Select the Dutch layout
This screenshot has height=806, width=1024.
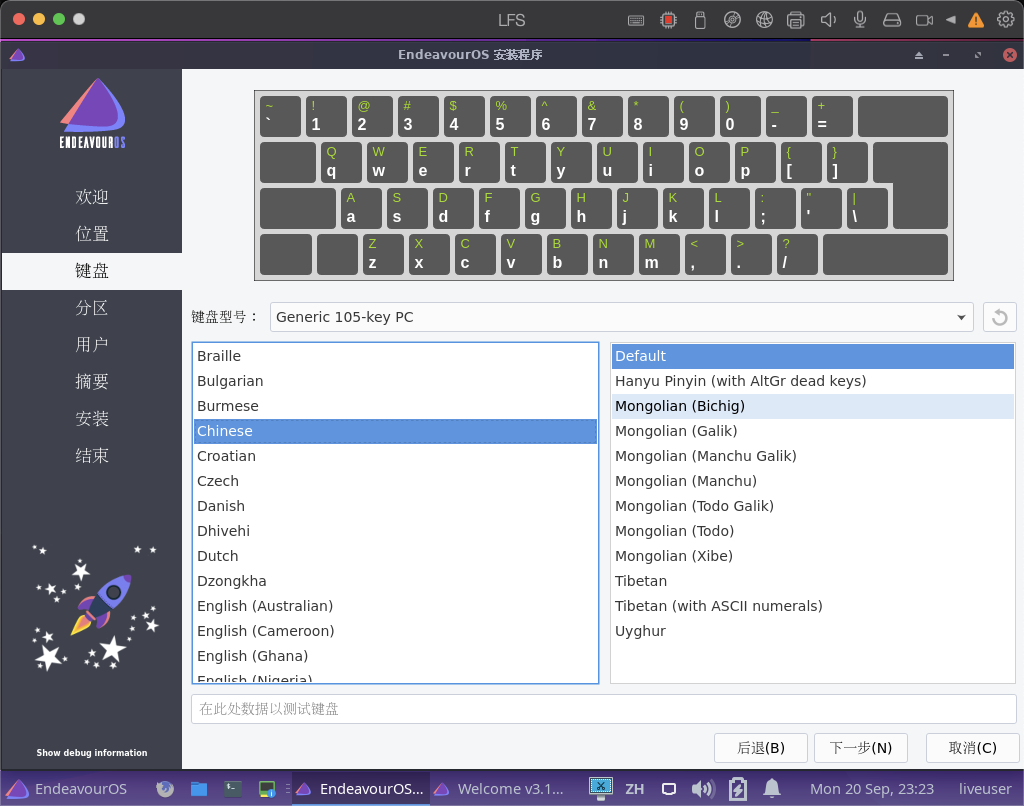tap(395, 556)
